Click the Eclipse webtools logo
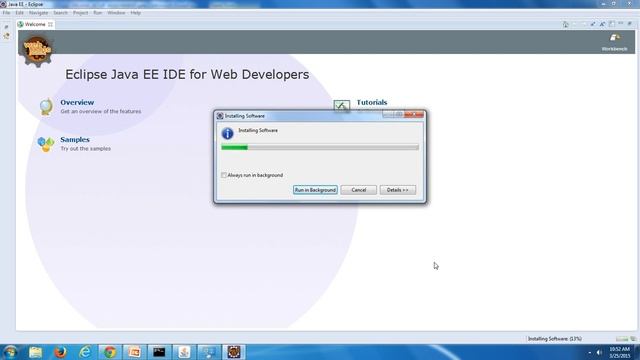The width and height of the screenshot is (640, 360). point(37,51)
